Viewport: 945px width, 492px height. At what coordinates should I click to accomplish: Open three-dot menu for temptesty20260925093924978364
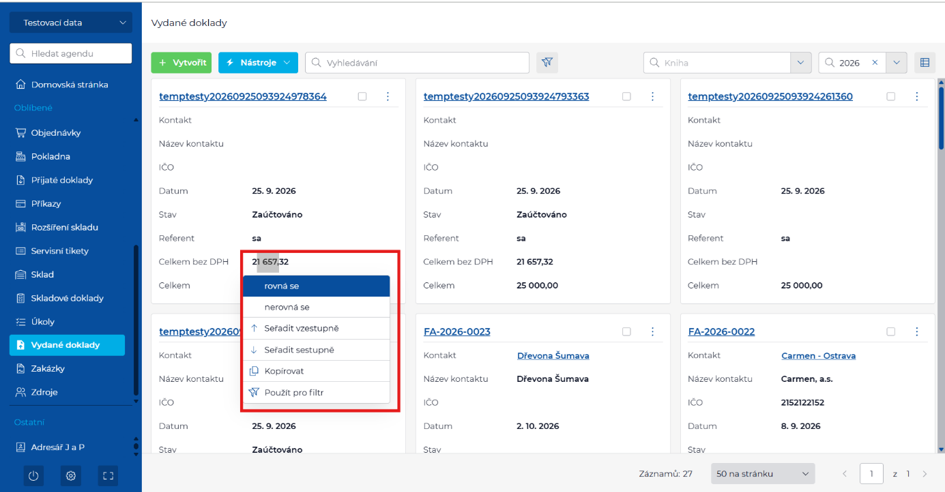point(388,96)
